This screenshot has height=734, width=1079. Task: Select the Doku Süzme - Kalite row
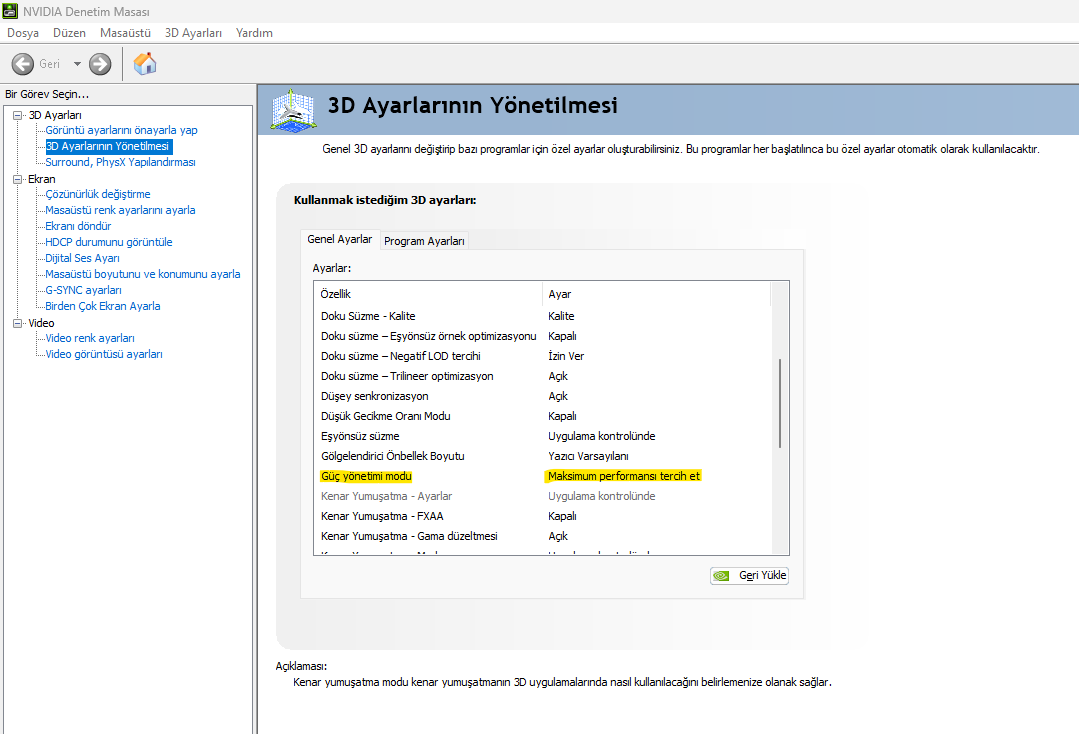pos(542,316)
